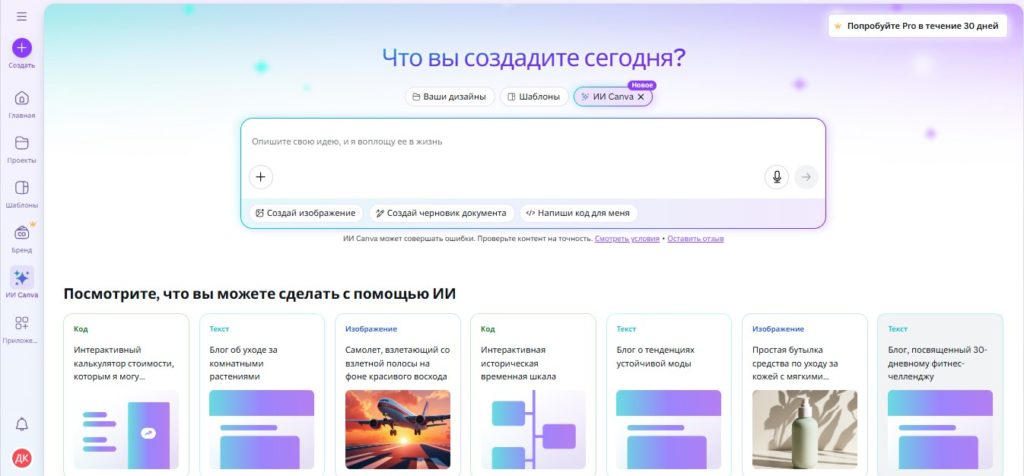Open the ДК account avatar
Viewport: 1024px width, 476px height.
pyautogui.click(x=22, y=458)
